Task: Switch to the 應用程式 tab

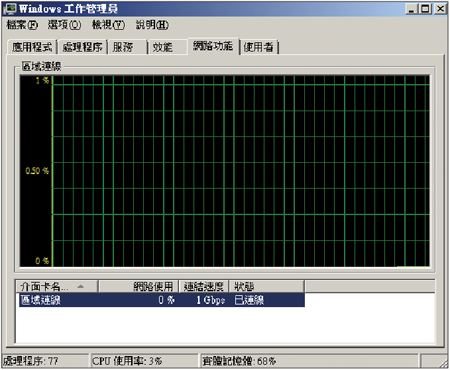Action: tap(32, 47)
